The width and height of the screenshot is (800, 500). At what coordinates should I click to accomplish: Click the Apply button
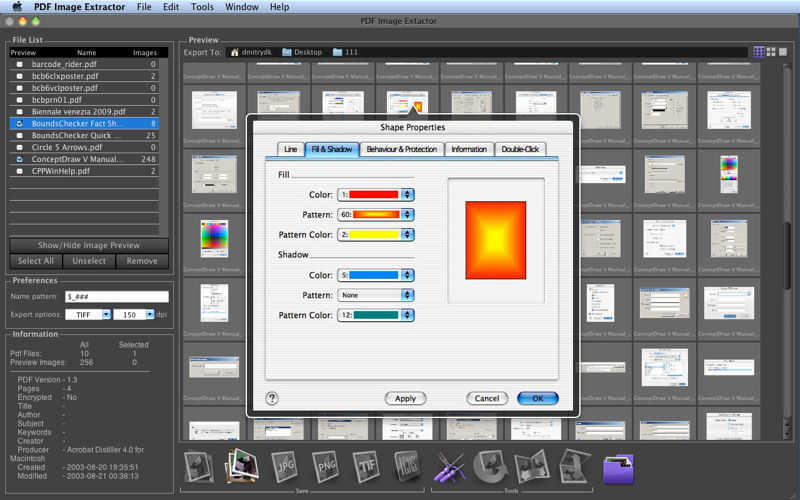point(406,398)
